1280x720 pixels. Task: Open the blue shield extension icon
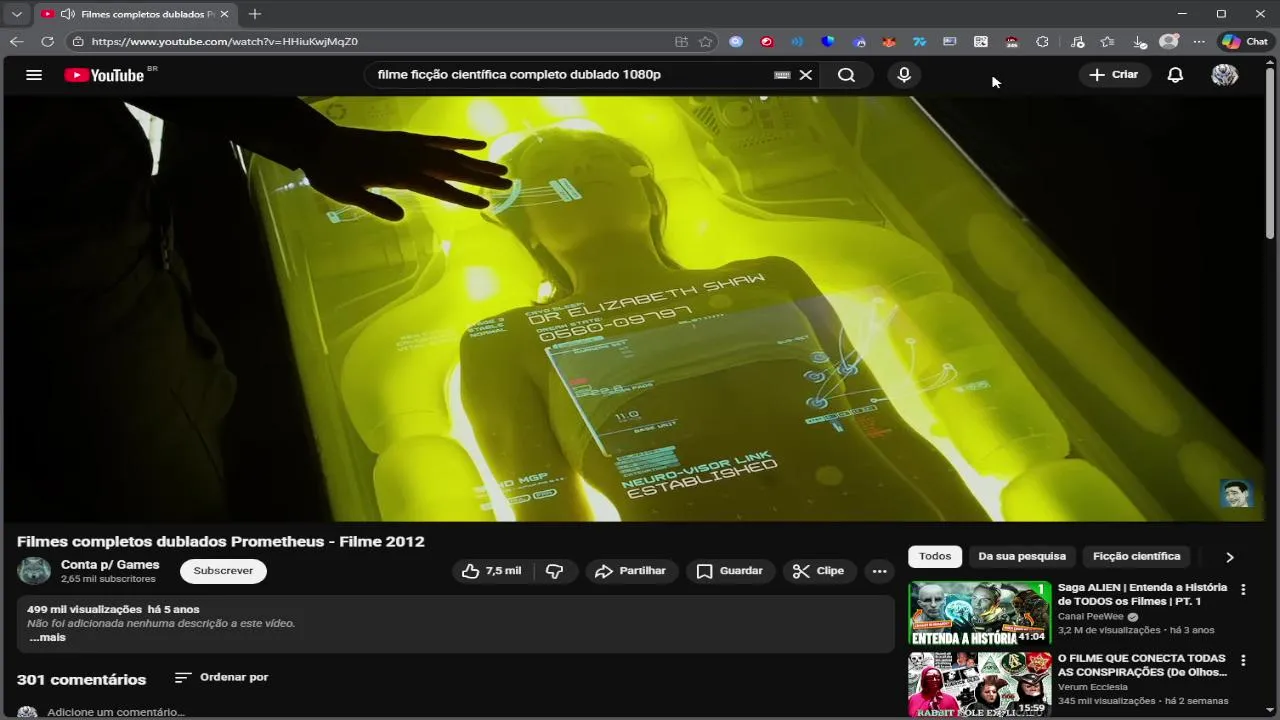[828, 42]
